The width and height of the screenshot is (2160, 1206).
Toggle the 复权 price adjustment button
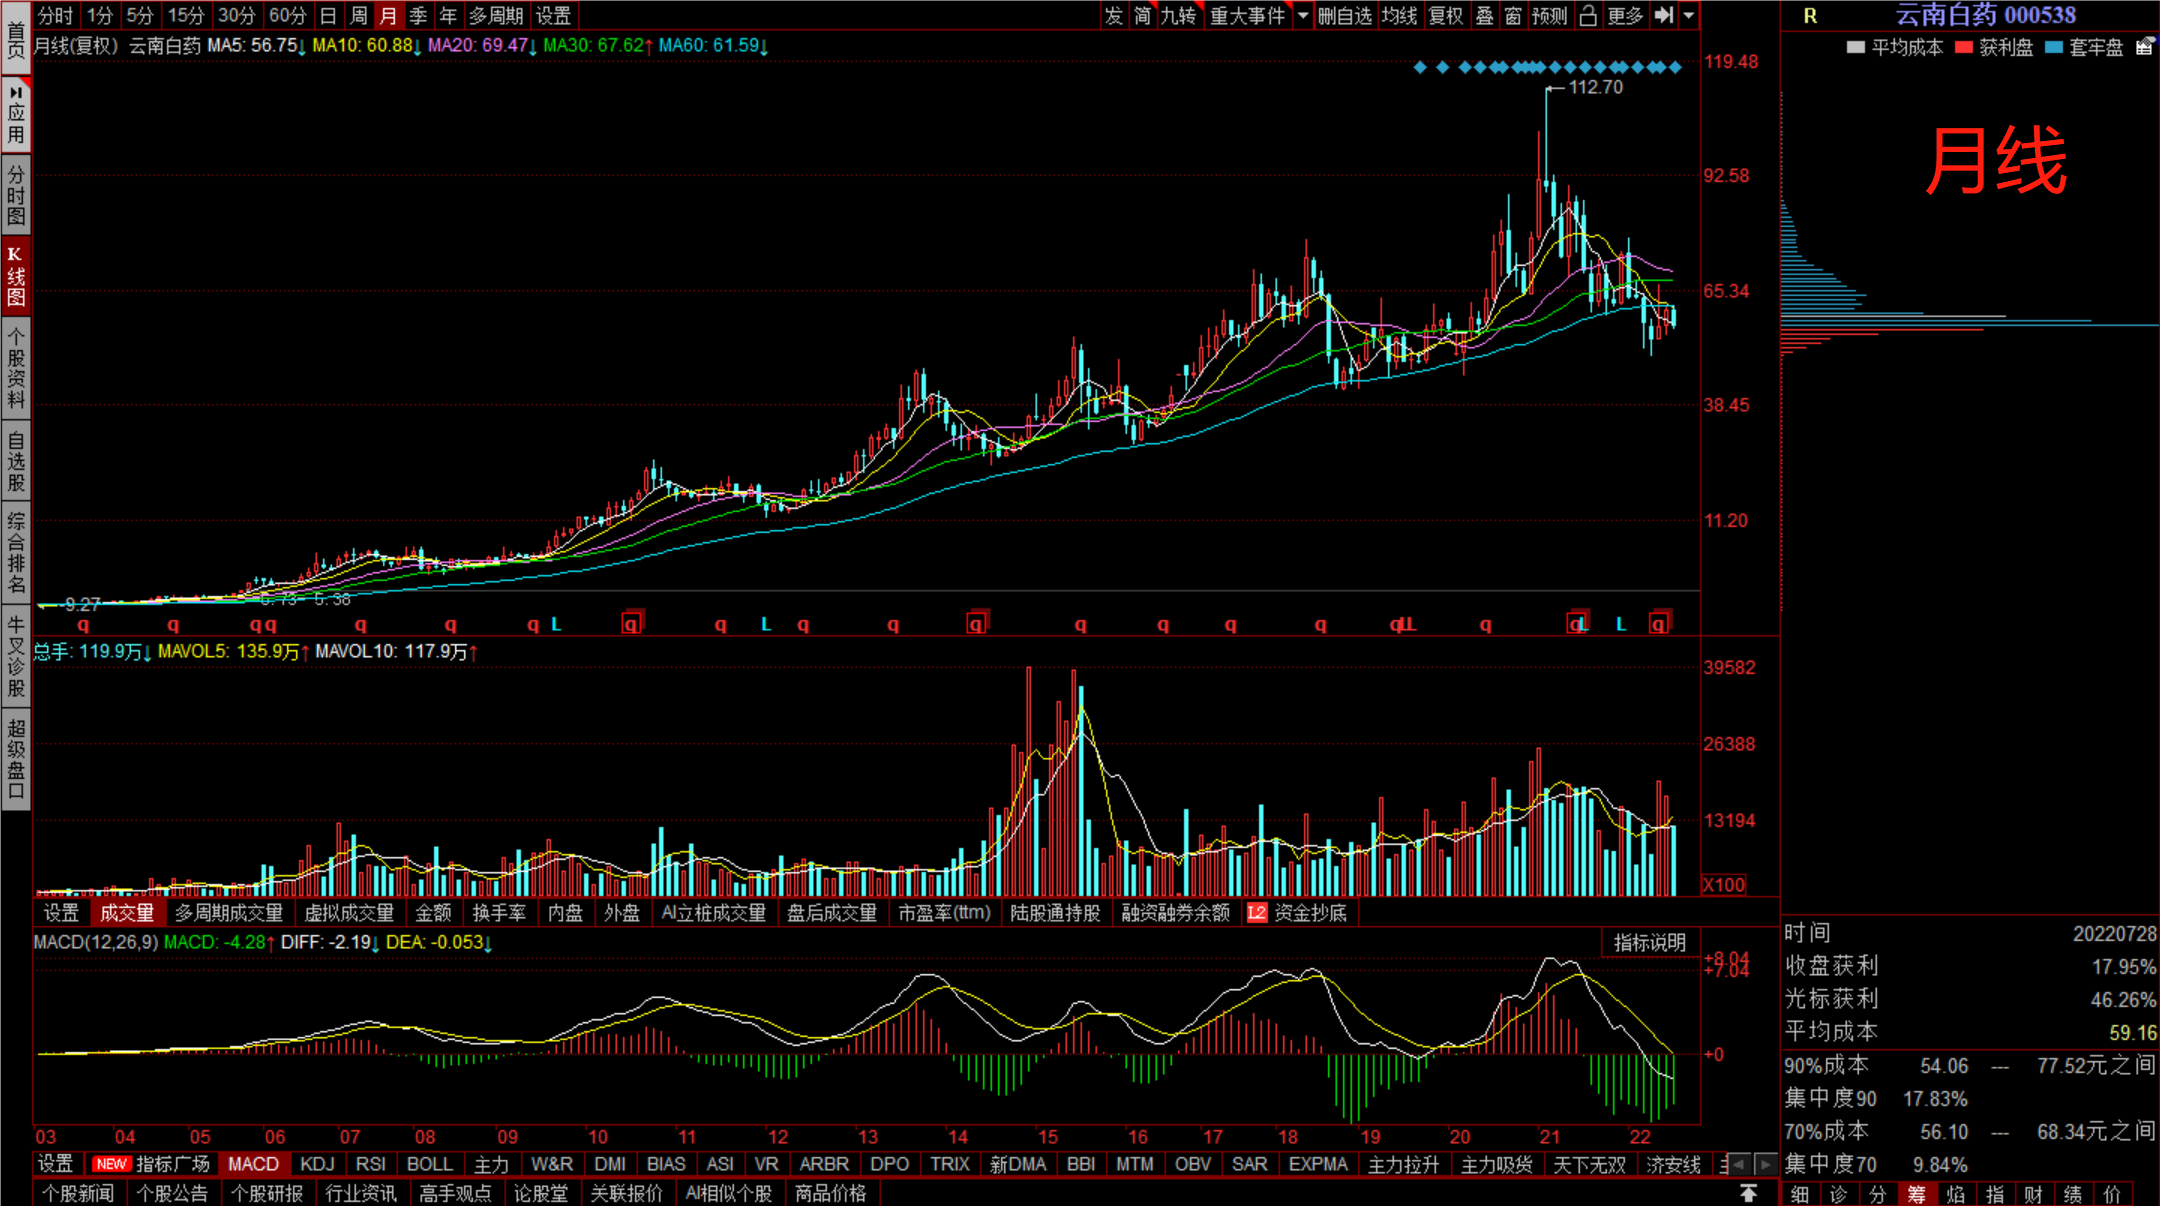coord(1446,15)
